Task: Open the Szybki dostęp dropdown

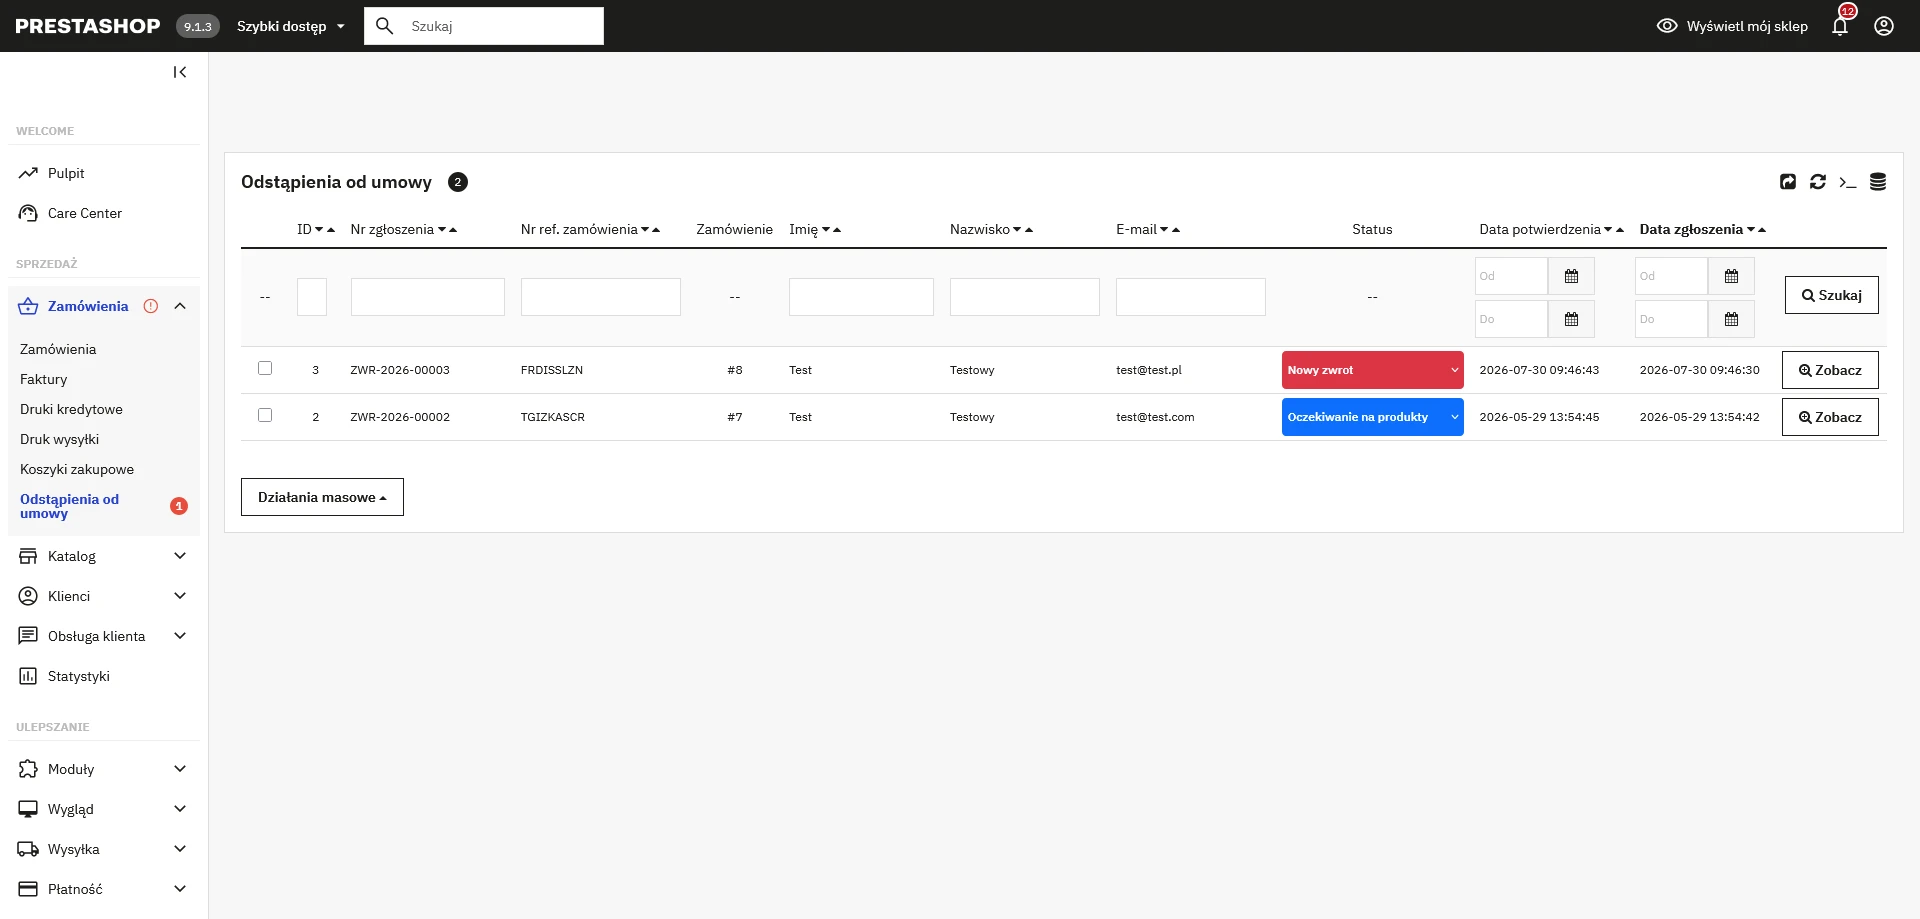Action: click(290, 26)
